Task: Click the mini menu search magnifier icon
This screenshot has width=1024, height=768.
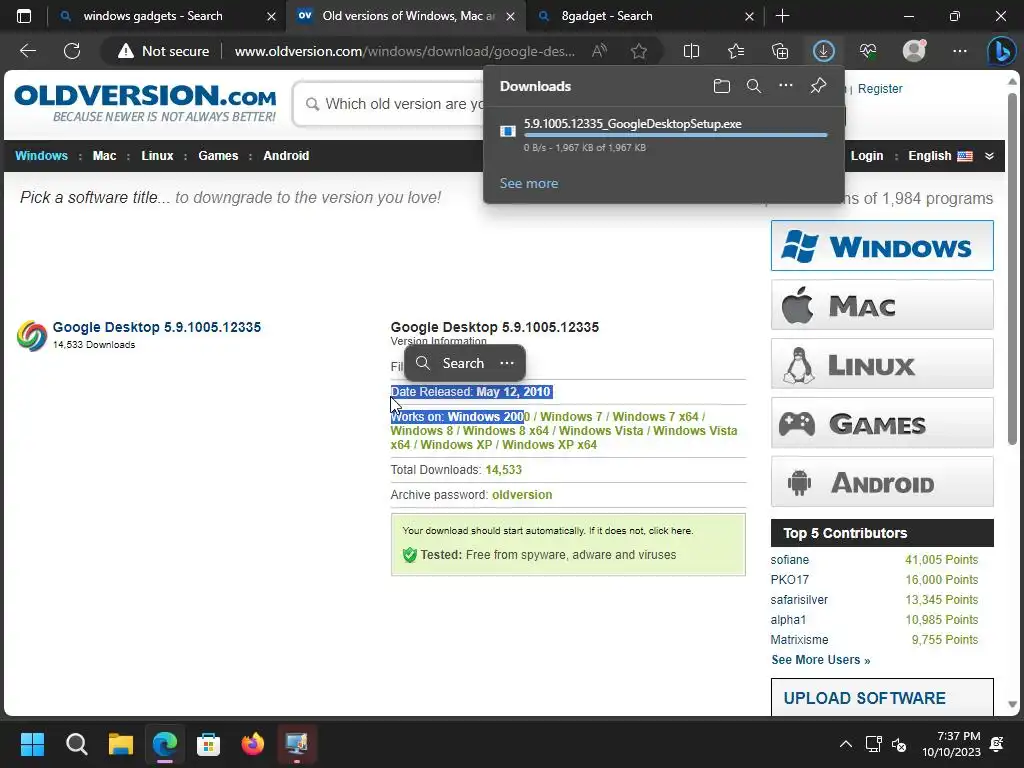Action: [423, 363]
